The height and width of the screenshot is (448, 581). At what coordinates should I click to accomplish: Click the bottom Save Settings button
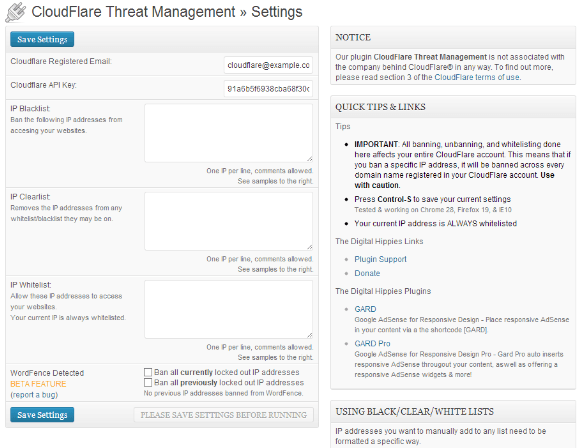pyautogui.click(x=42, y=415)
